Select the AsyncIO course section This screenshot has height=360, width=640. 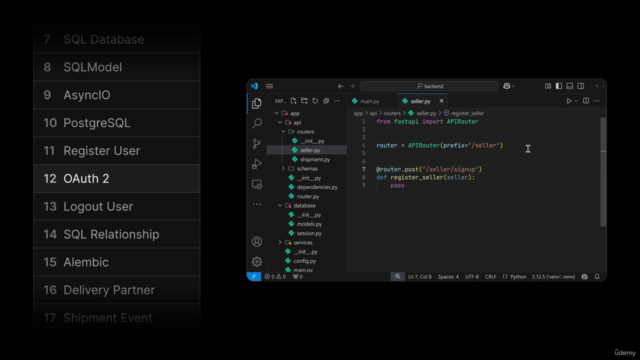tap(117, 95)
